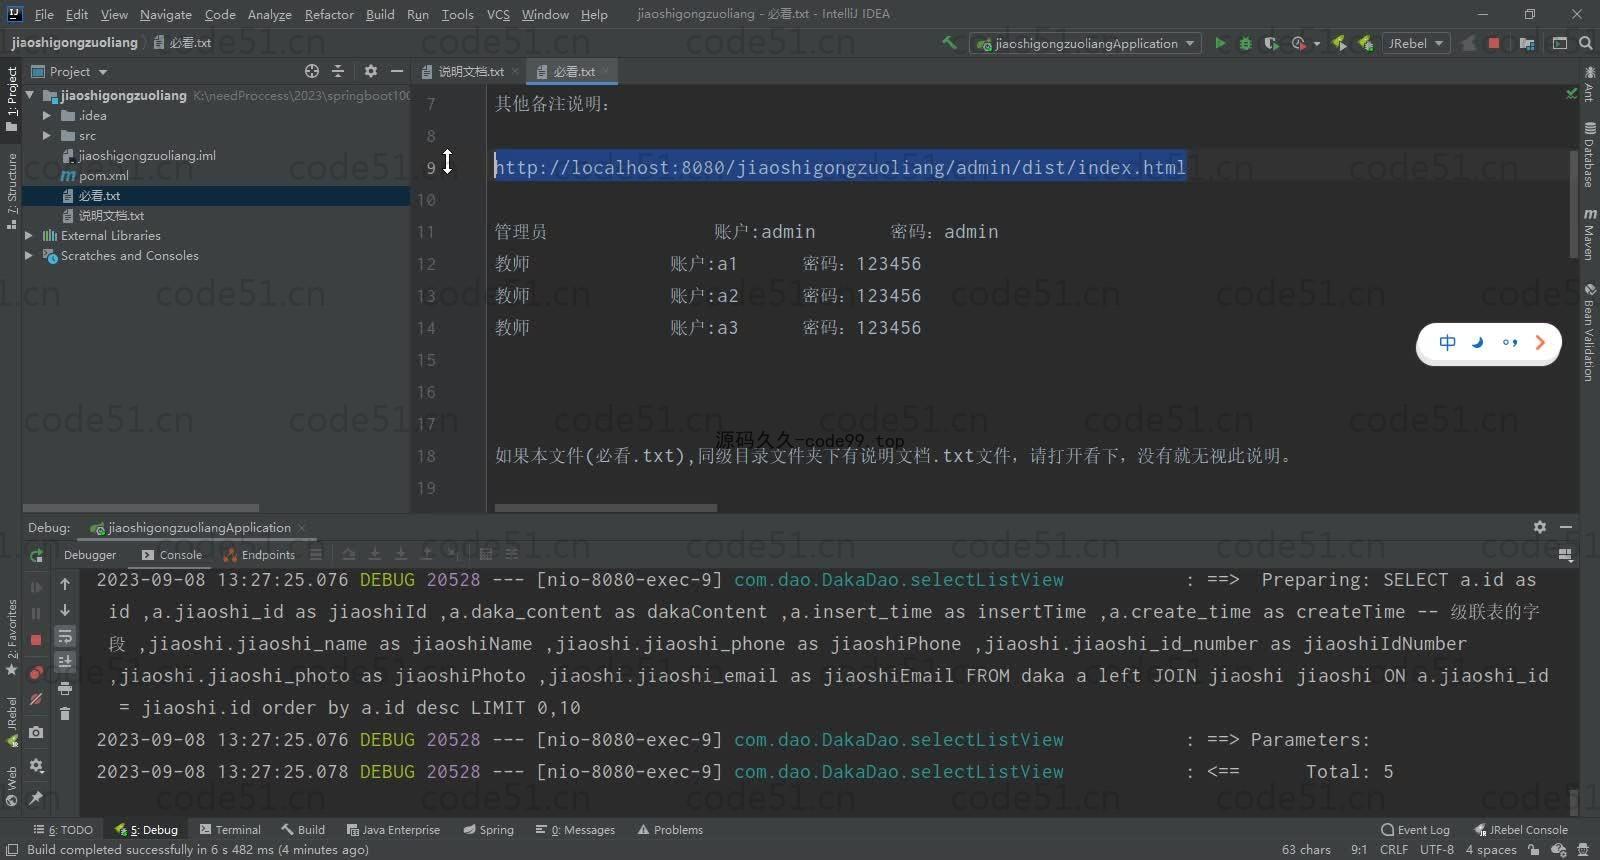Start debugging with the bug icon
The image size is (1600, 860).
pyautogui.click(x=1245, y=43)
